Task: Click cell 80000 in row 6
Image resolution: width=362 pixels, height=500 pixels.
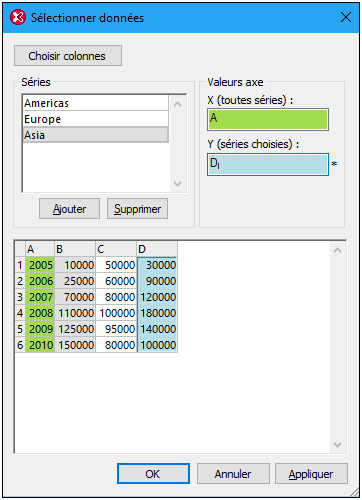Action: point(116,345)
